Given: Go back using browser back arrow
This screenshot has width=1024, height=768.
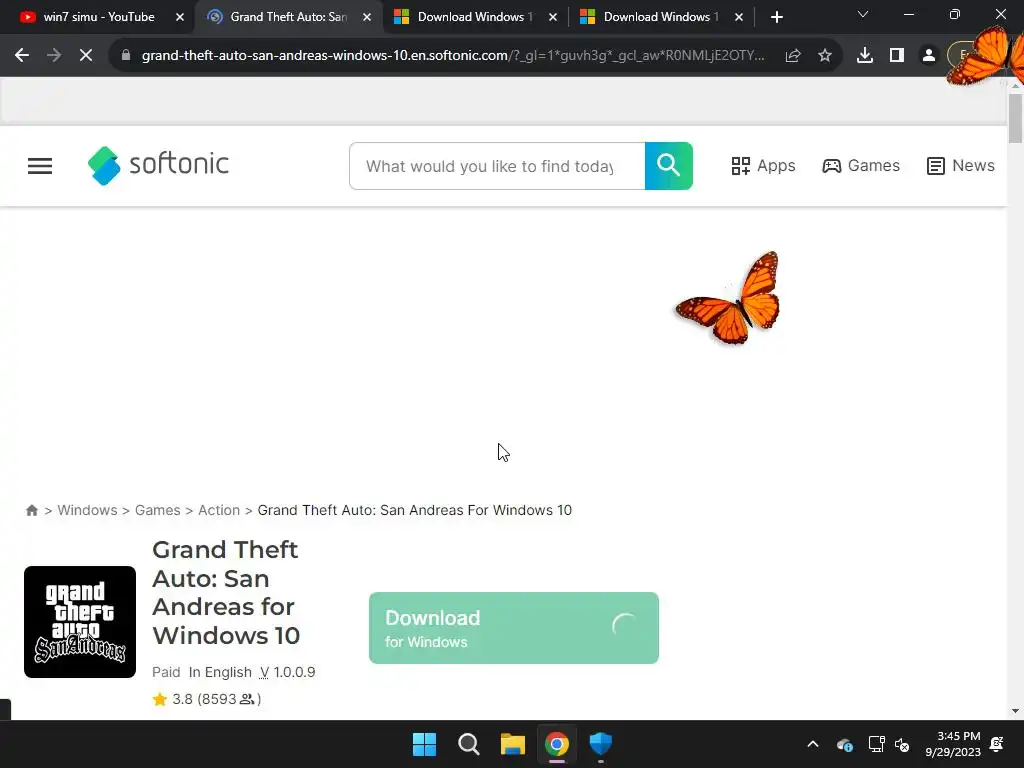Looking at the screenshot, I should 22,56.
